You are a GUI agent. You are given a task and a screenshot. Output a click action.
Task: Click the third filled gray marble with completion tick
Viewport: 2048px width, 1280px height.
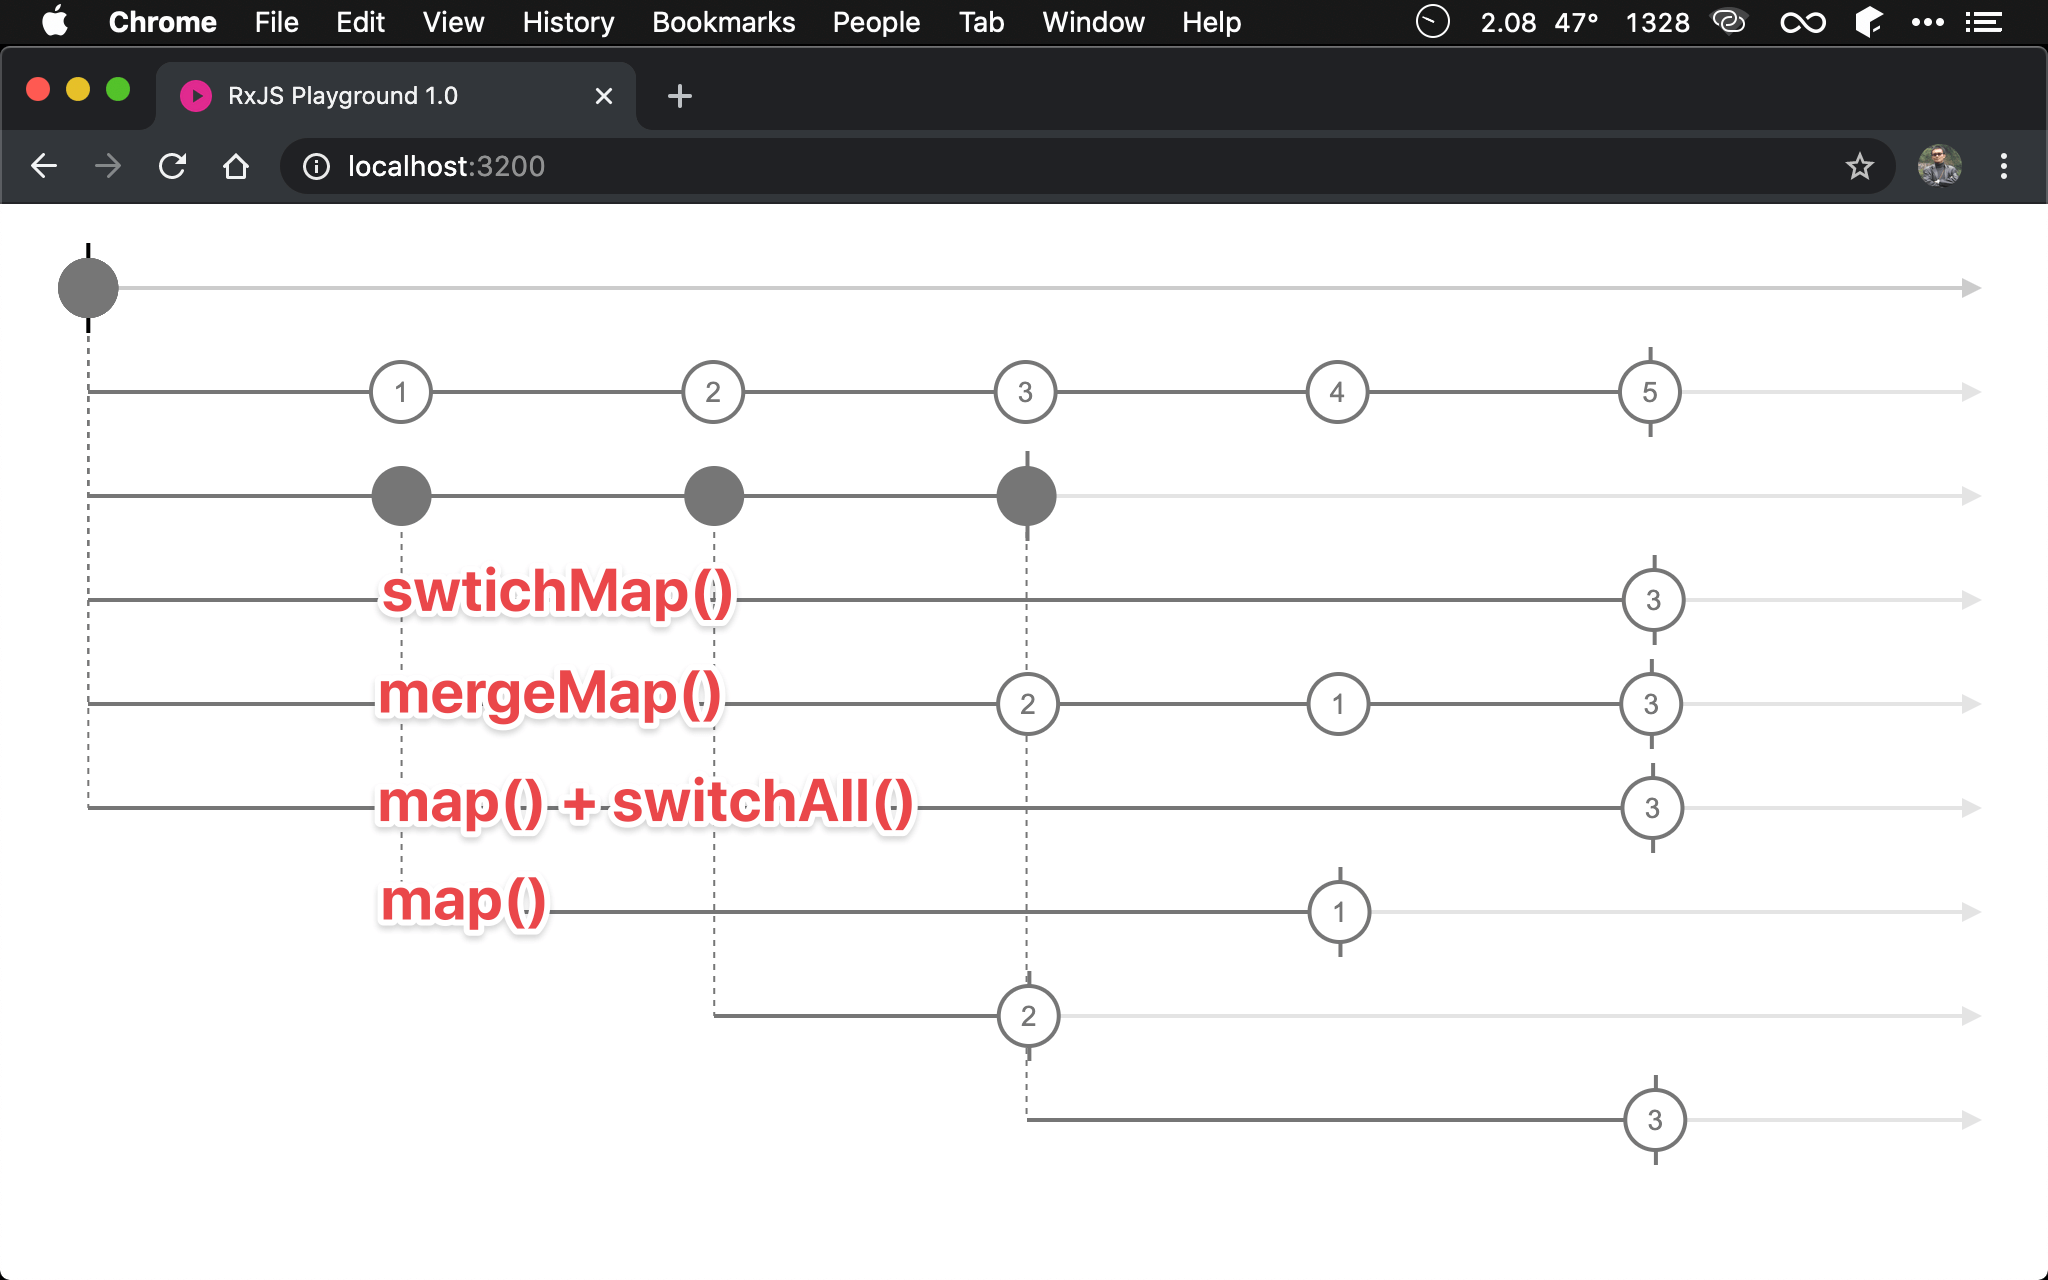pyautogui.click(x=1027, y=496)
